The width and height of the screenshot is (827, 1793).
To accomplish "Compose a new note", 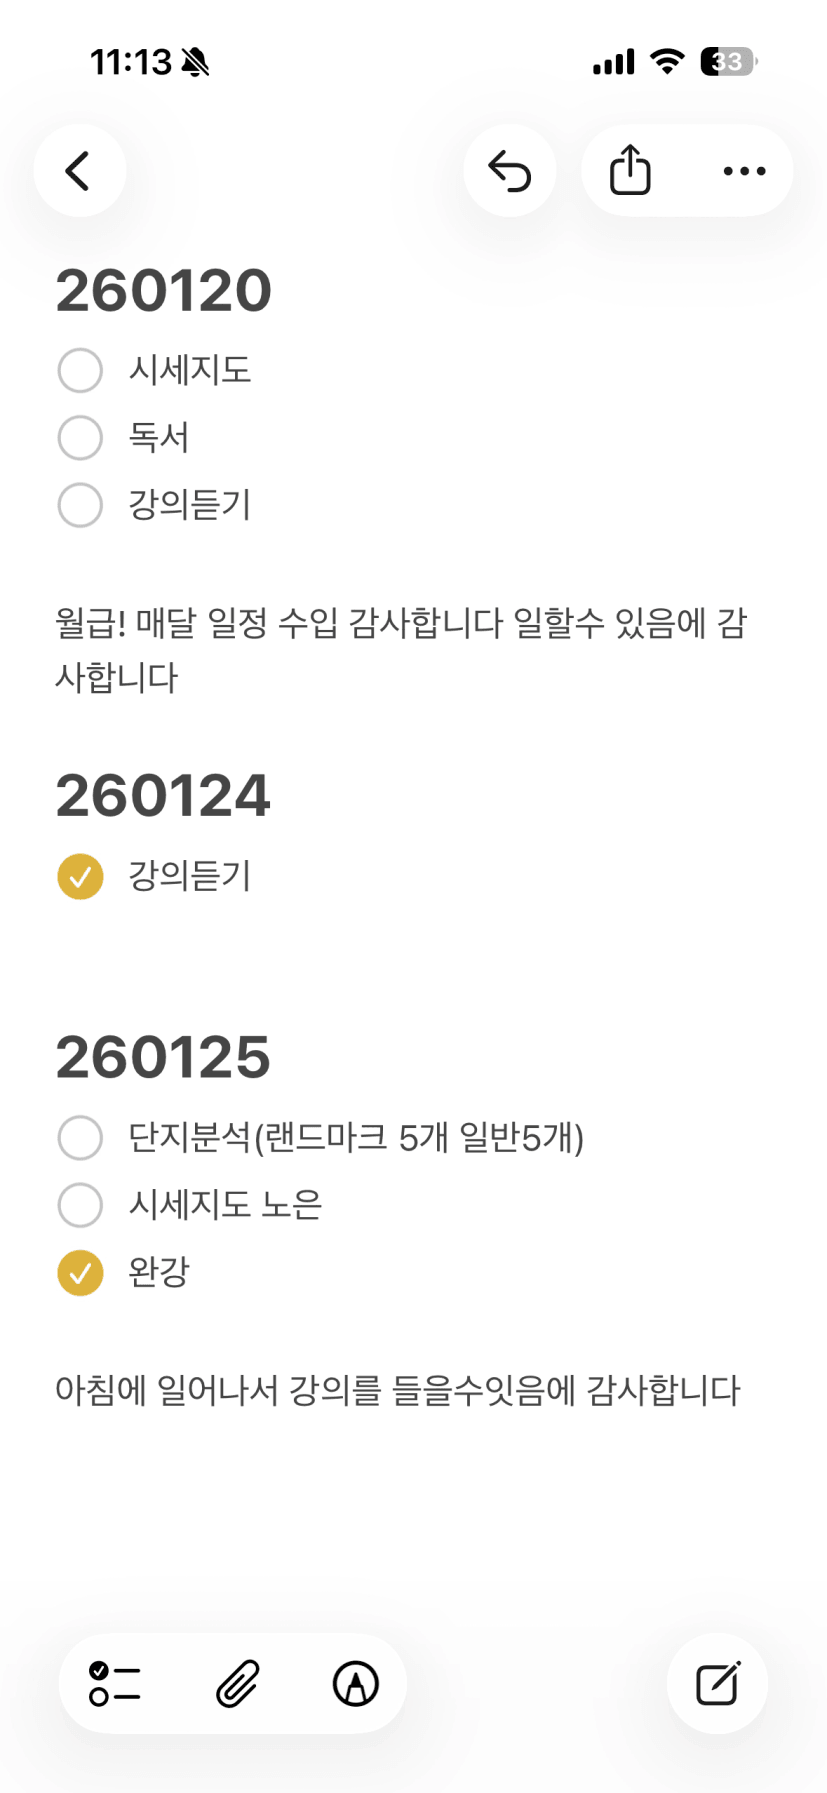I will [717, 1683].
